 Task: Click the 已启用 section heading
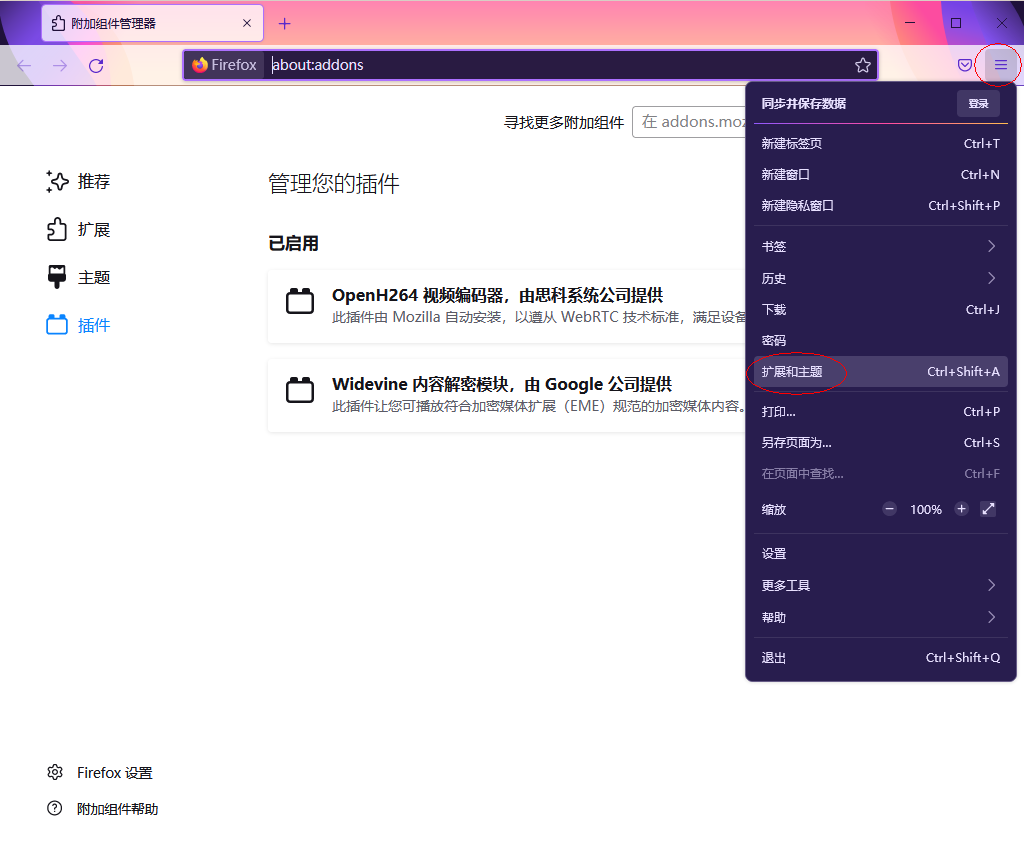coord(293,244)
